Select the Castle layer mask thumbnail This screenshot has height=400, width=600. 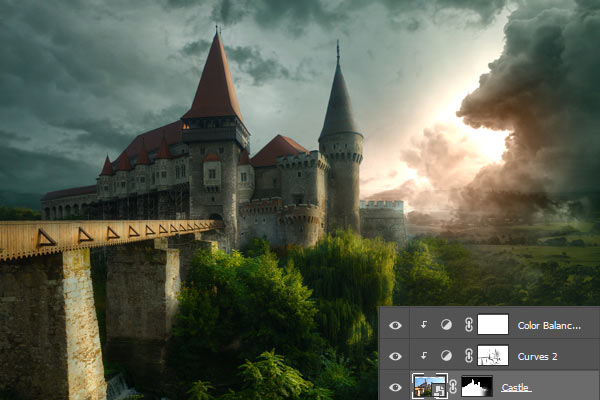pos(477,387)
